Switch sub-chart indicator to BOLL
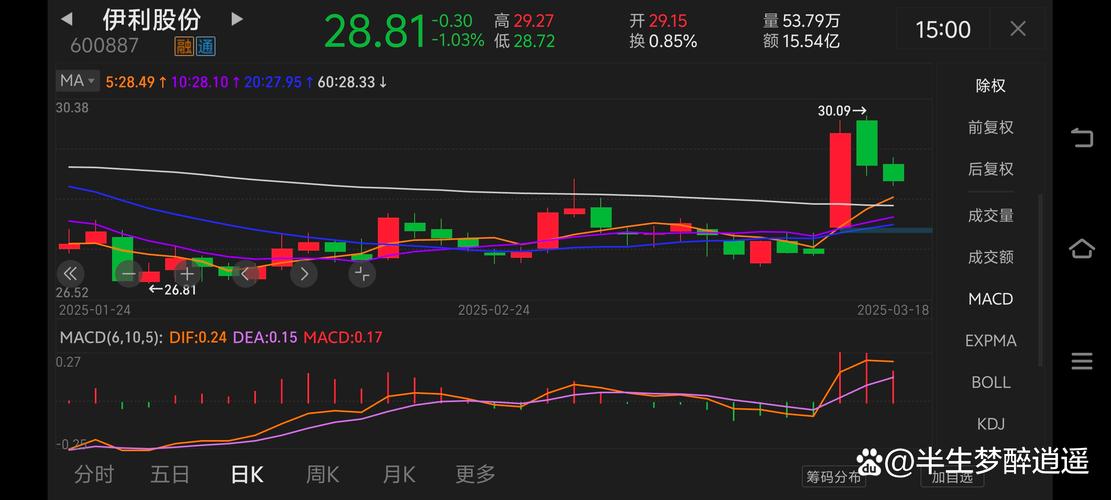The image size is (1111, 500). click(x=990, y=382)
